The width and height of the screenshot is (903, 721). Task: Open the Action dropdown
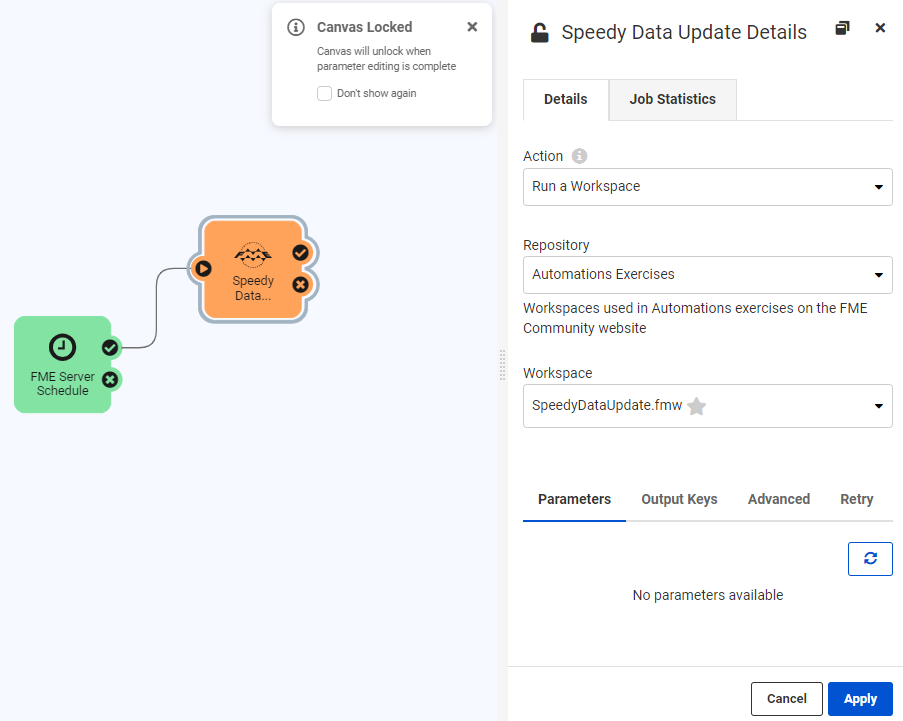click(x=707, y=187)
